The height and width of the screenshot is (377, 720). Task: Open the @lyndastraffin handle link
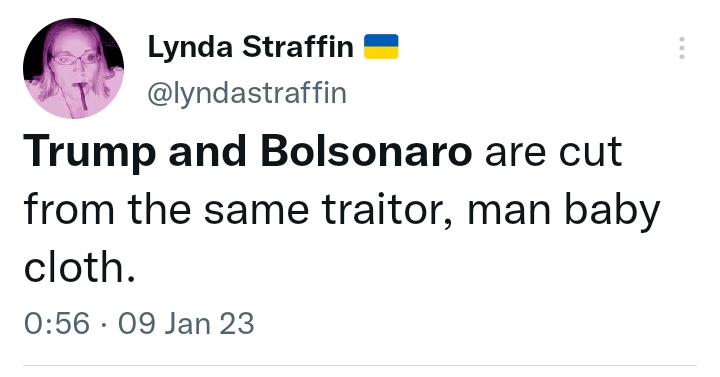(247, 93)
